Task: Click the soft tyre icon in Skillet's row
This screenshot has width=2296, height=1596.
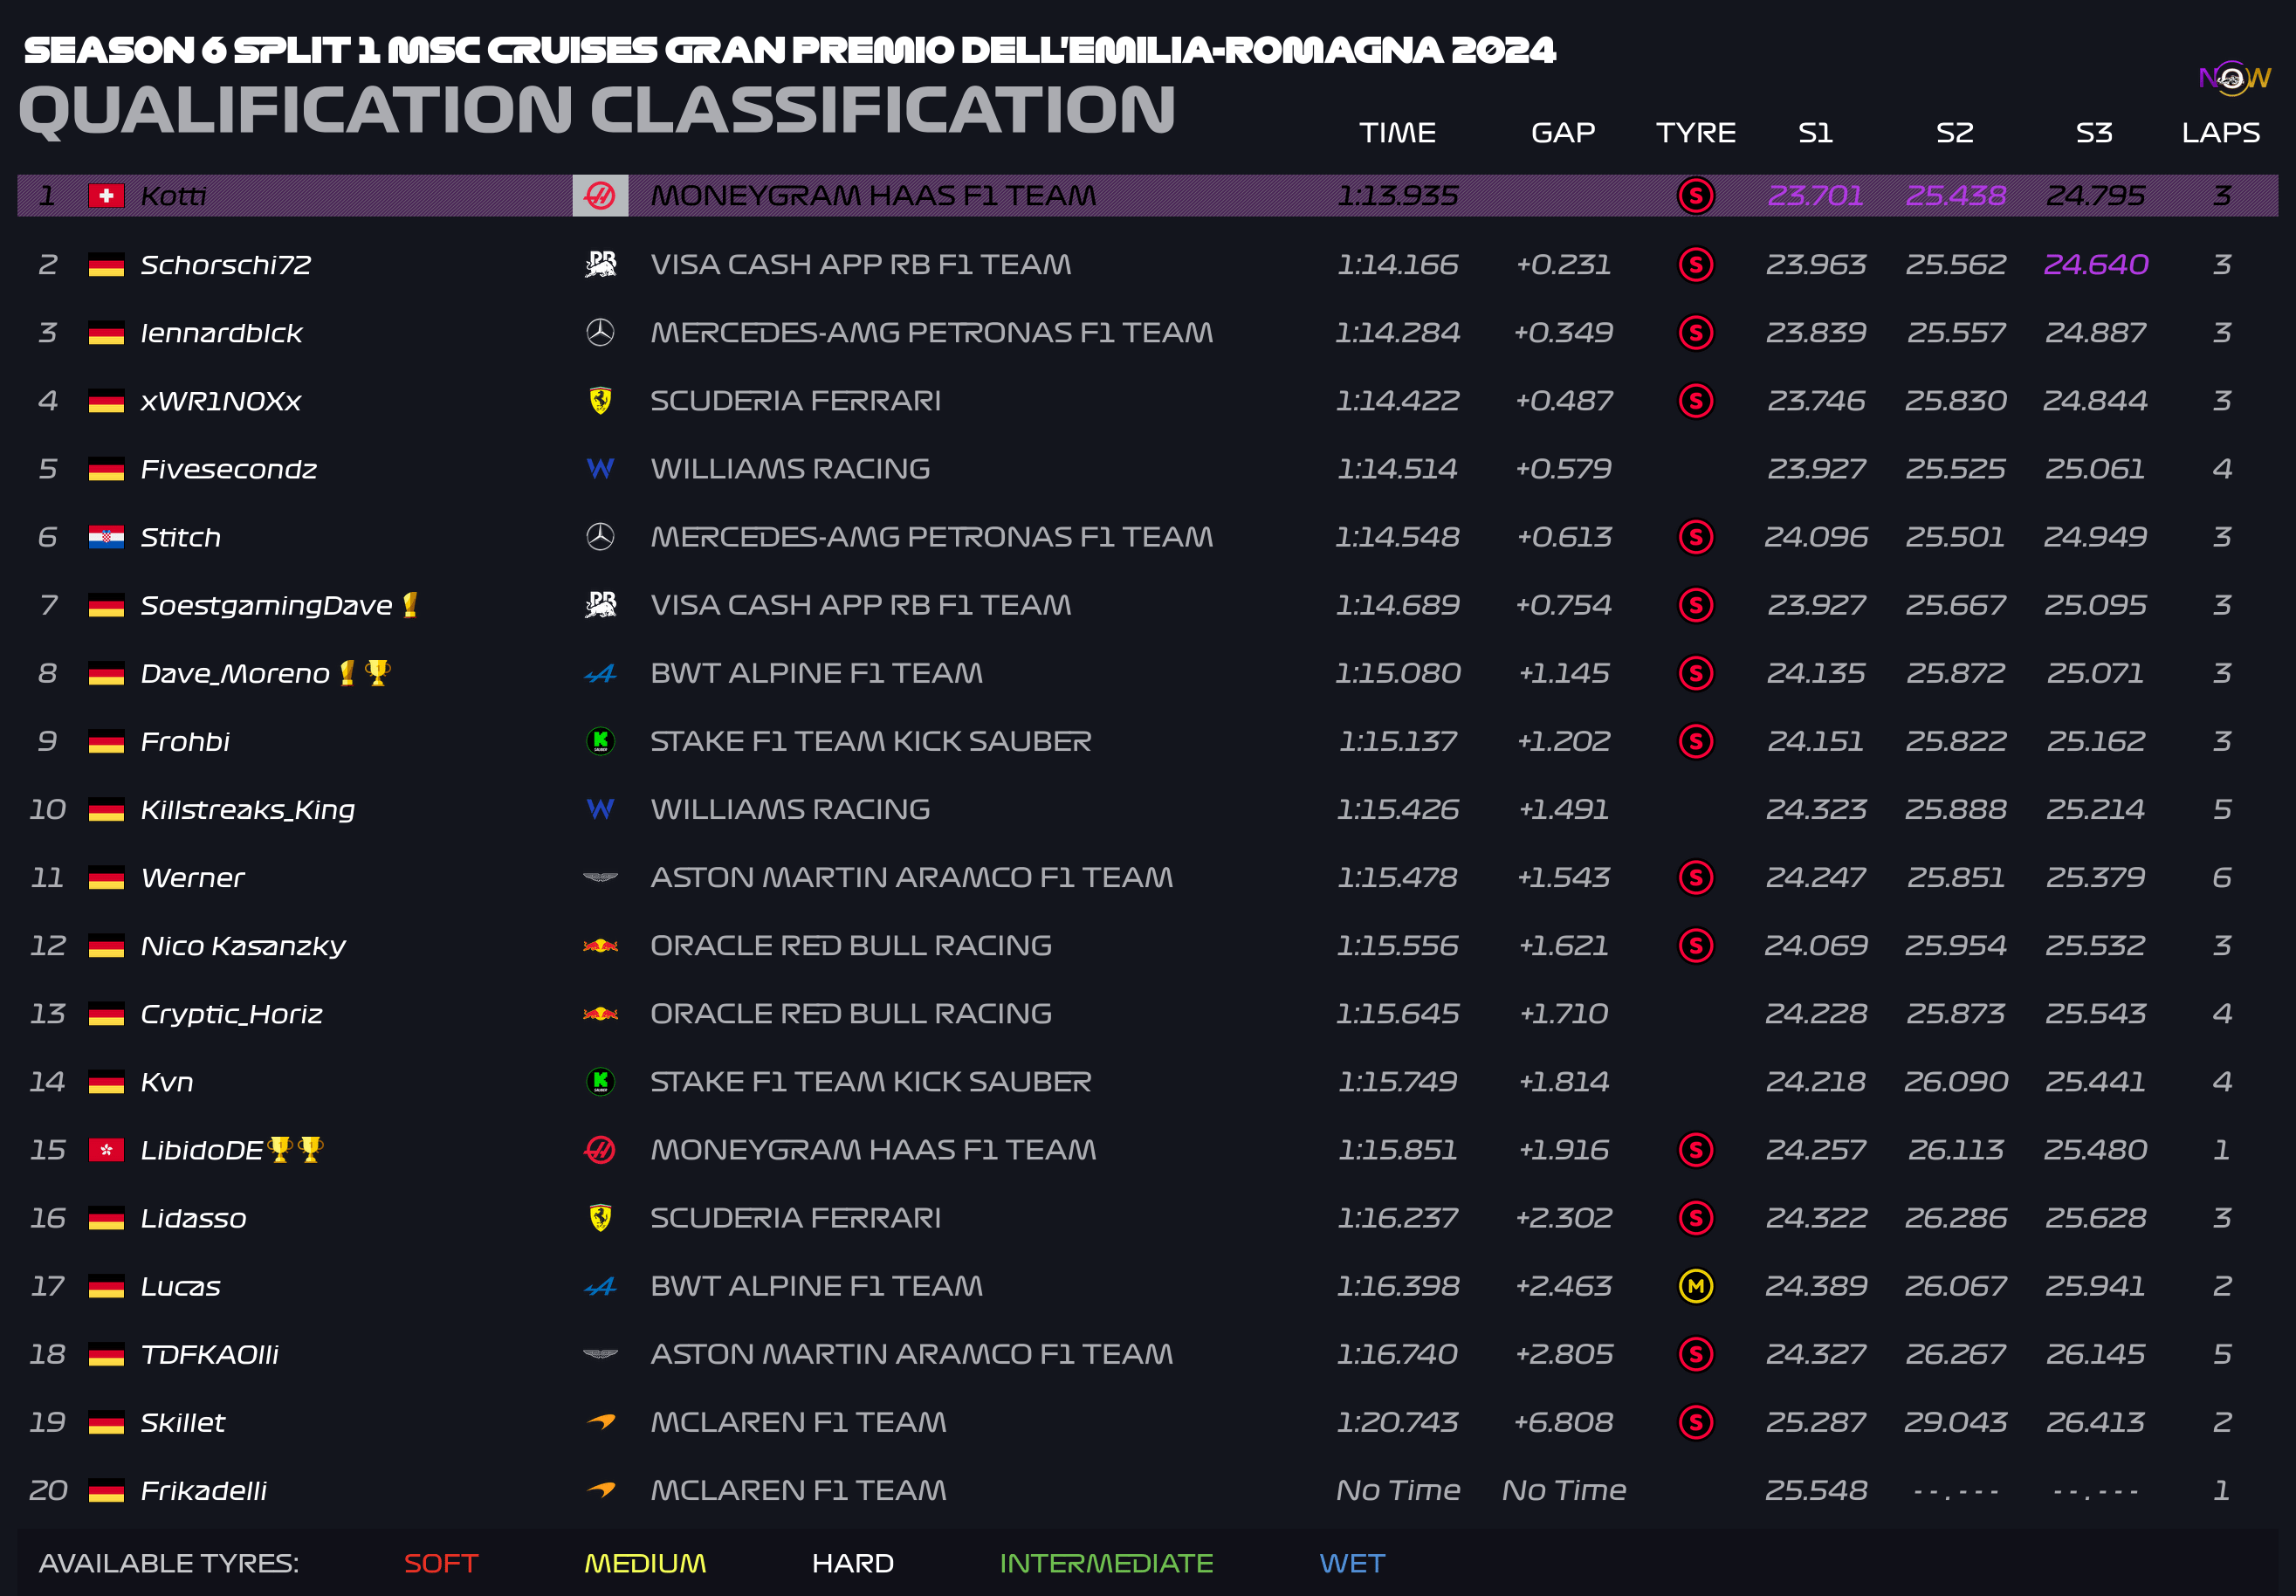Action: [x=1695, y=1422]
